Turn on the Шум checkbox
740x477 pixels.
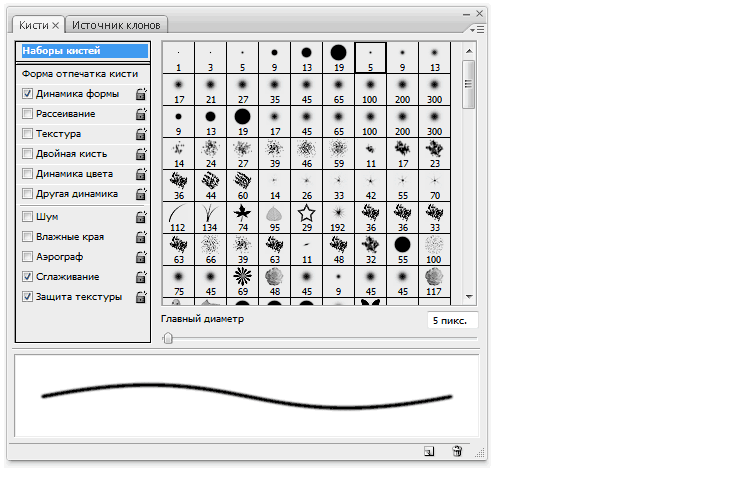click(x=27, y=216)
